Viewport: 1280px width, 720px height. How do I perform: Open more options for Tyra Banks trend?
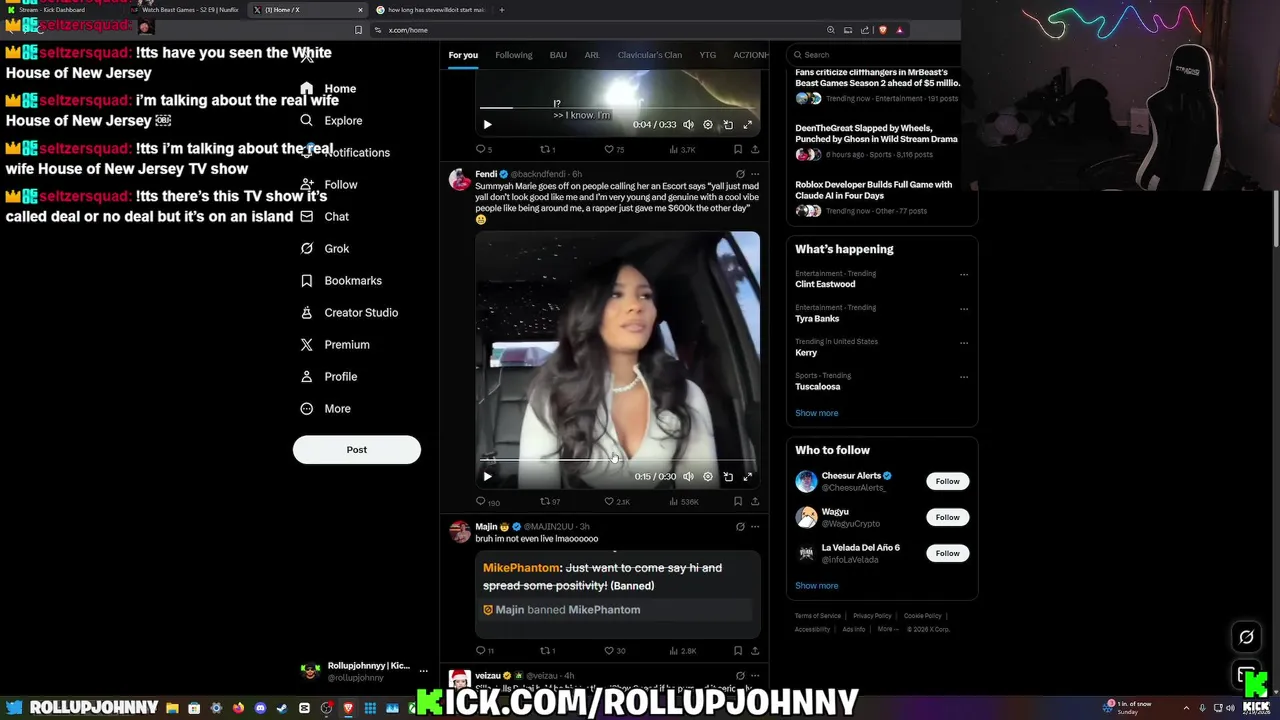coord(964,309)
